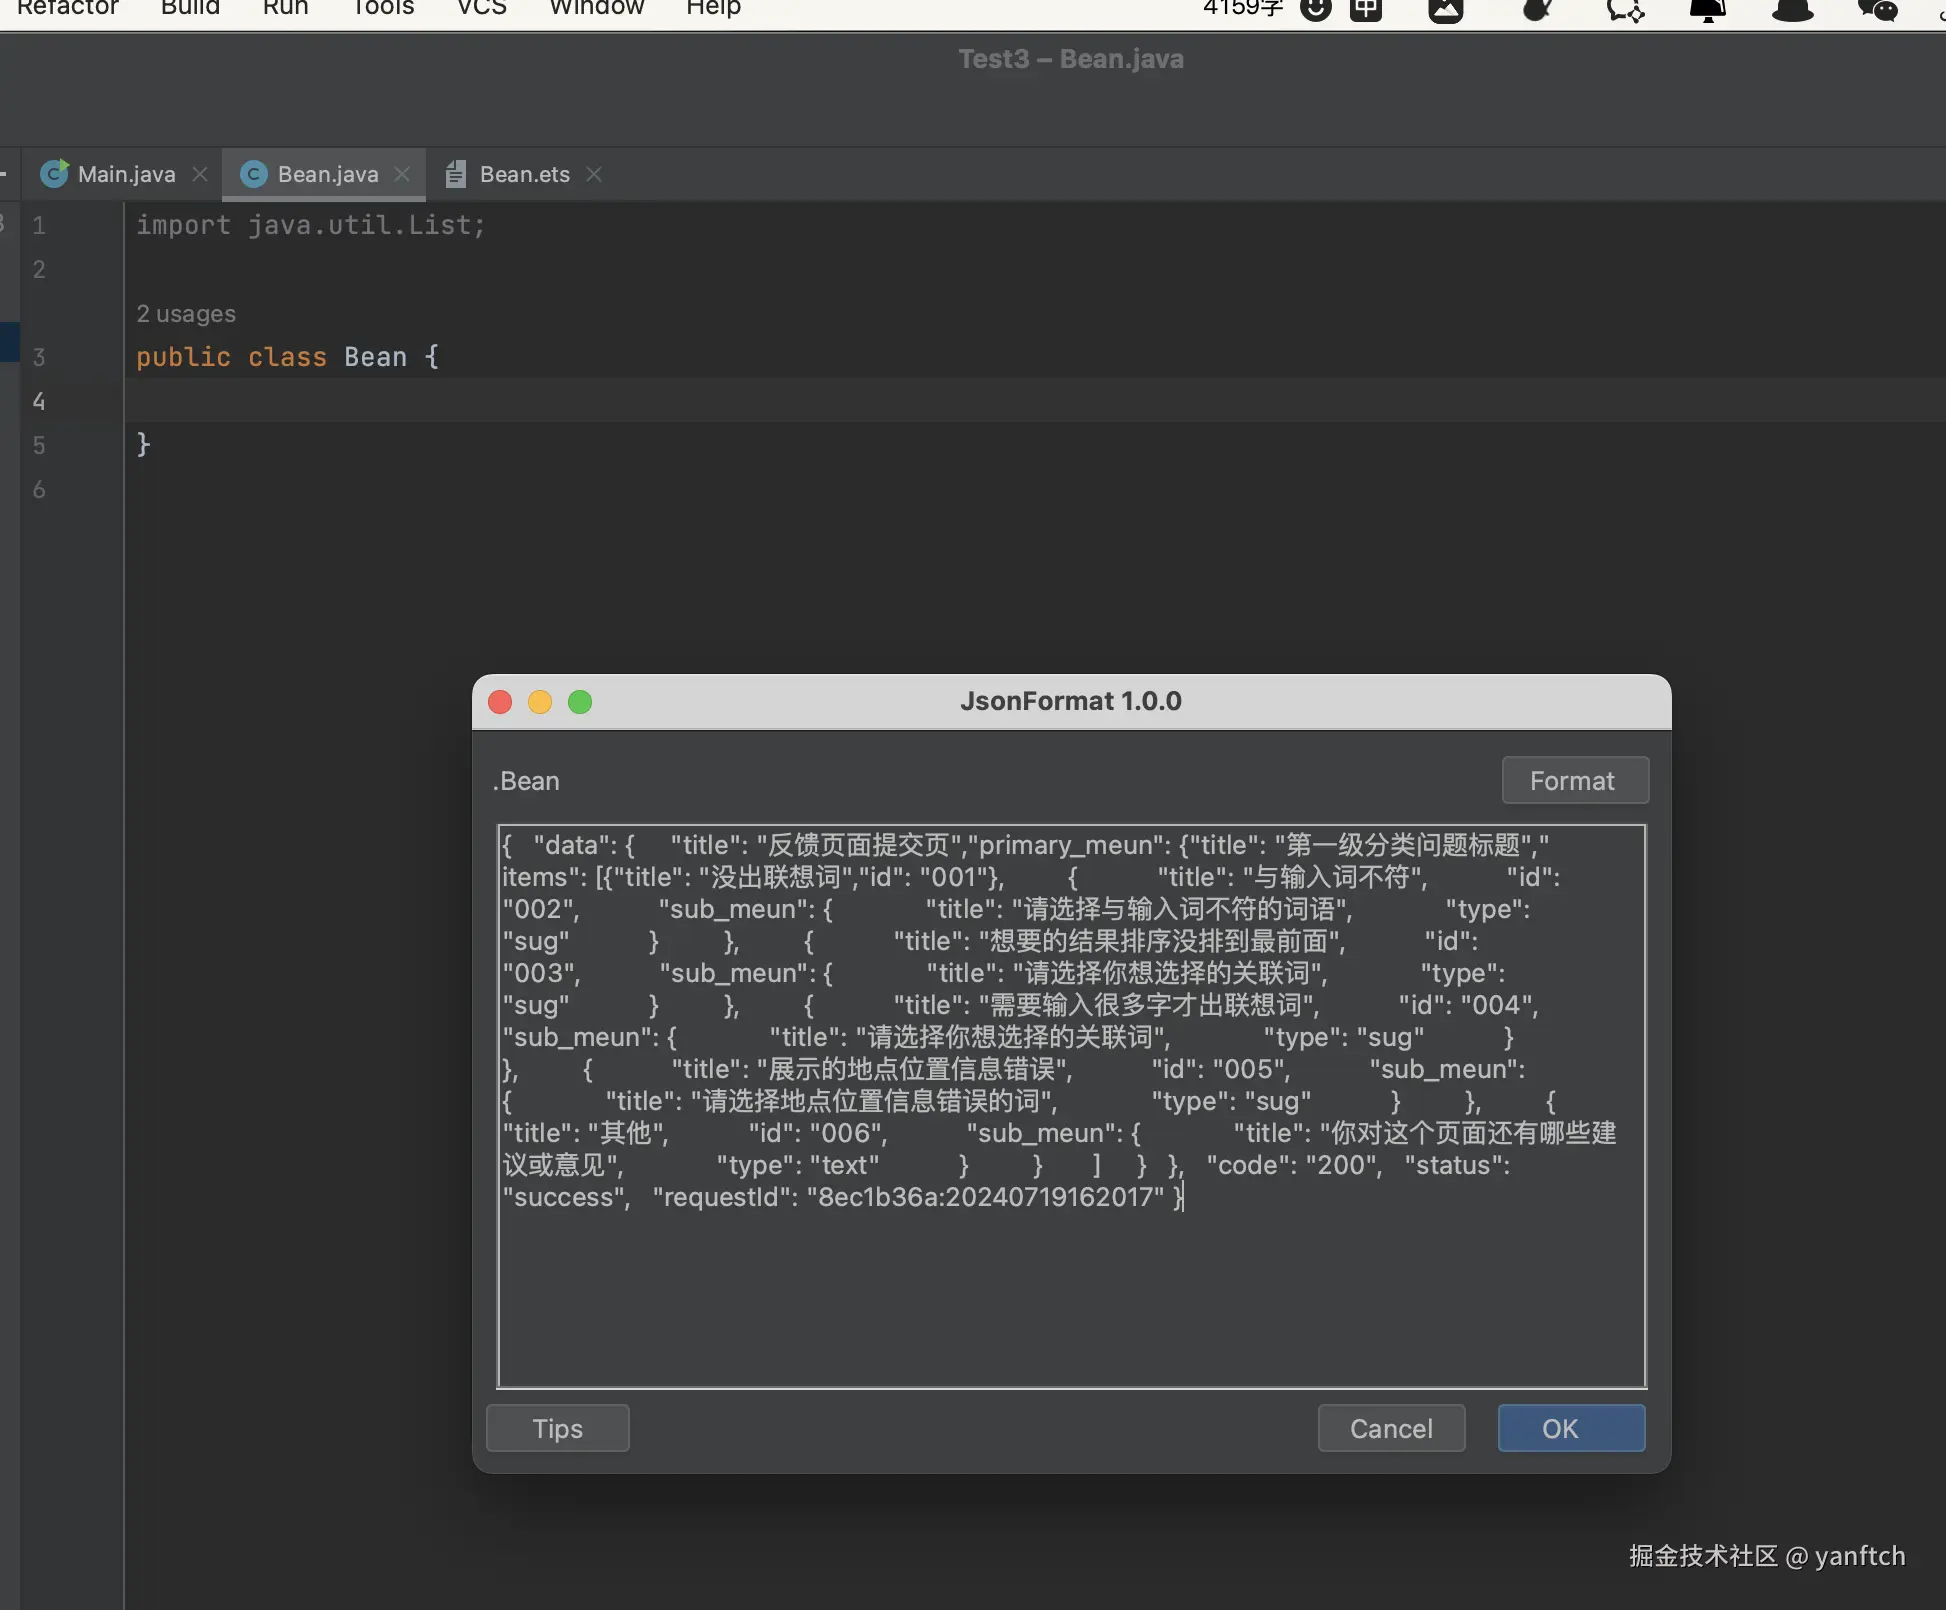Viewport: 1946px width, 1610px height.
Task: Click the 2 usages hint
Action: (x=186, y=314)
